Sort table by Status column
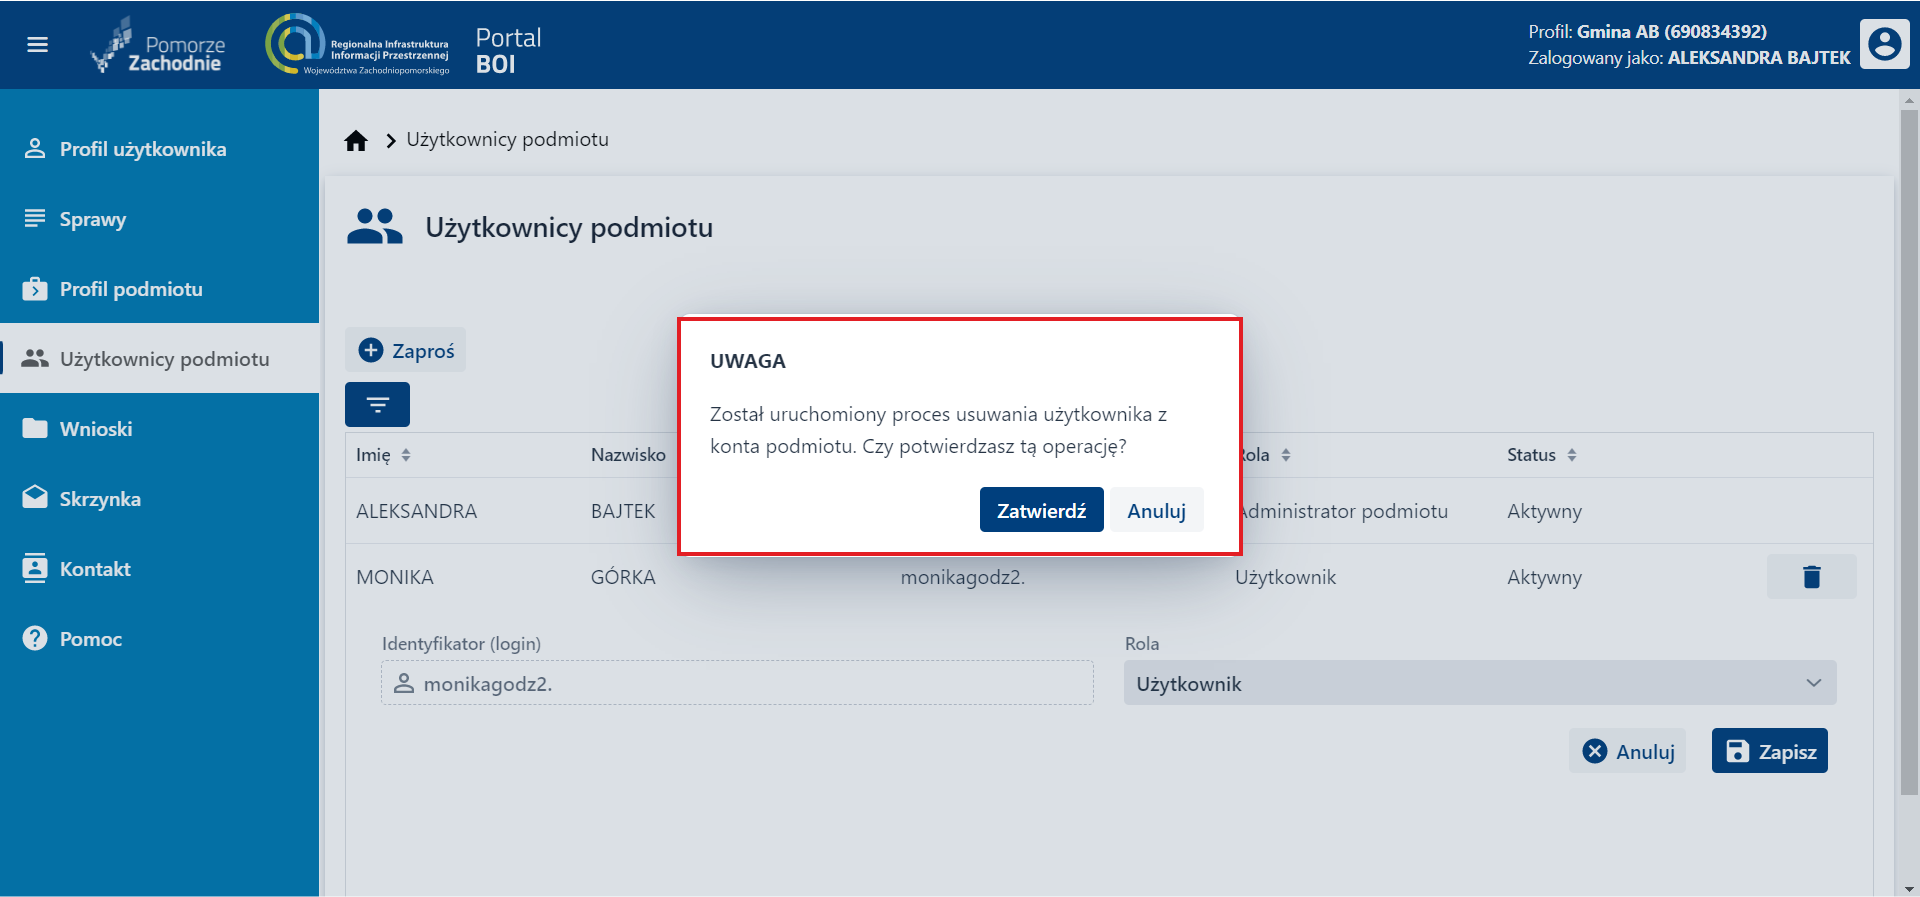 point(1572,455)
